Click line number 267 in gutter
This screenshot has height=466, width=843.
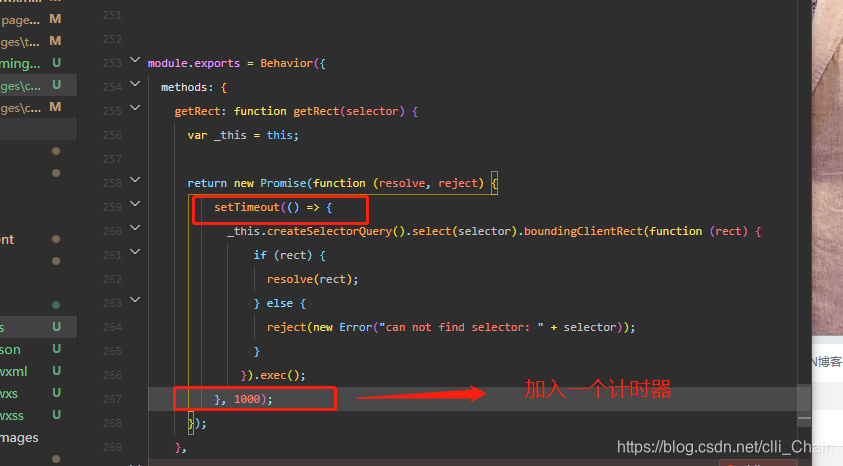(112, 399)
